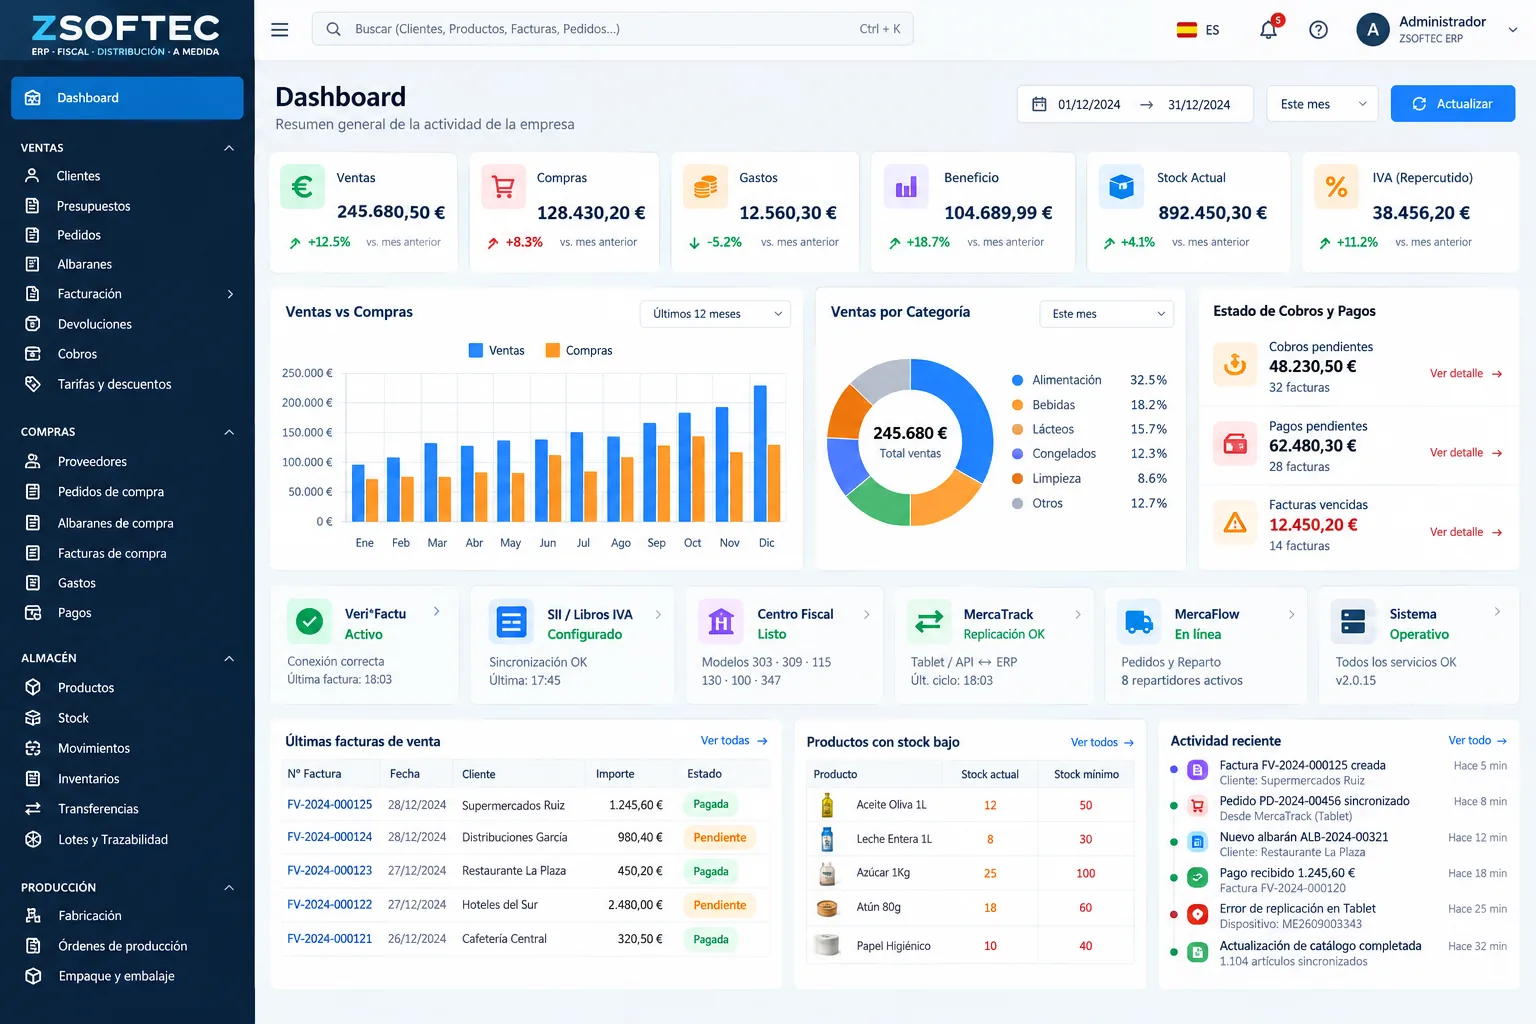
Task: Expand the Administrador user menu
Action: point(1437,30)
